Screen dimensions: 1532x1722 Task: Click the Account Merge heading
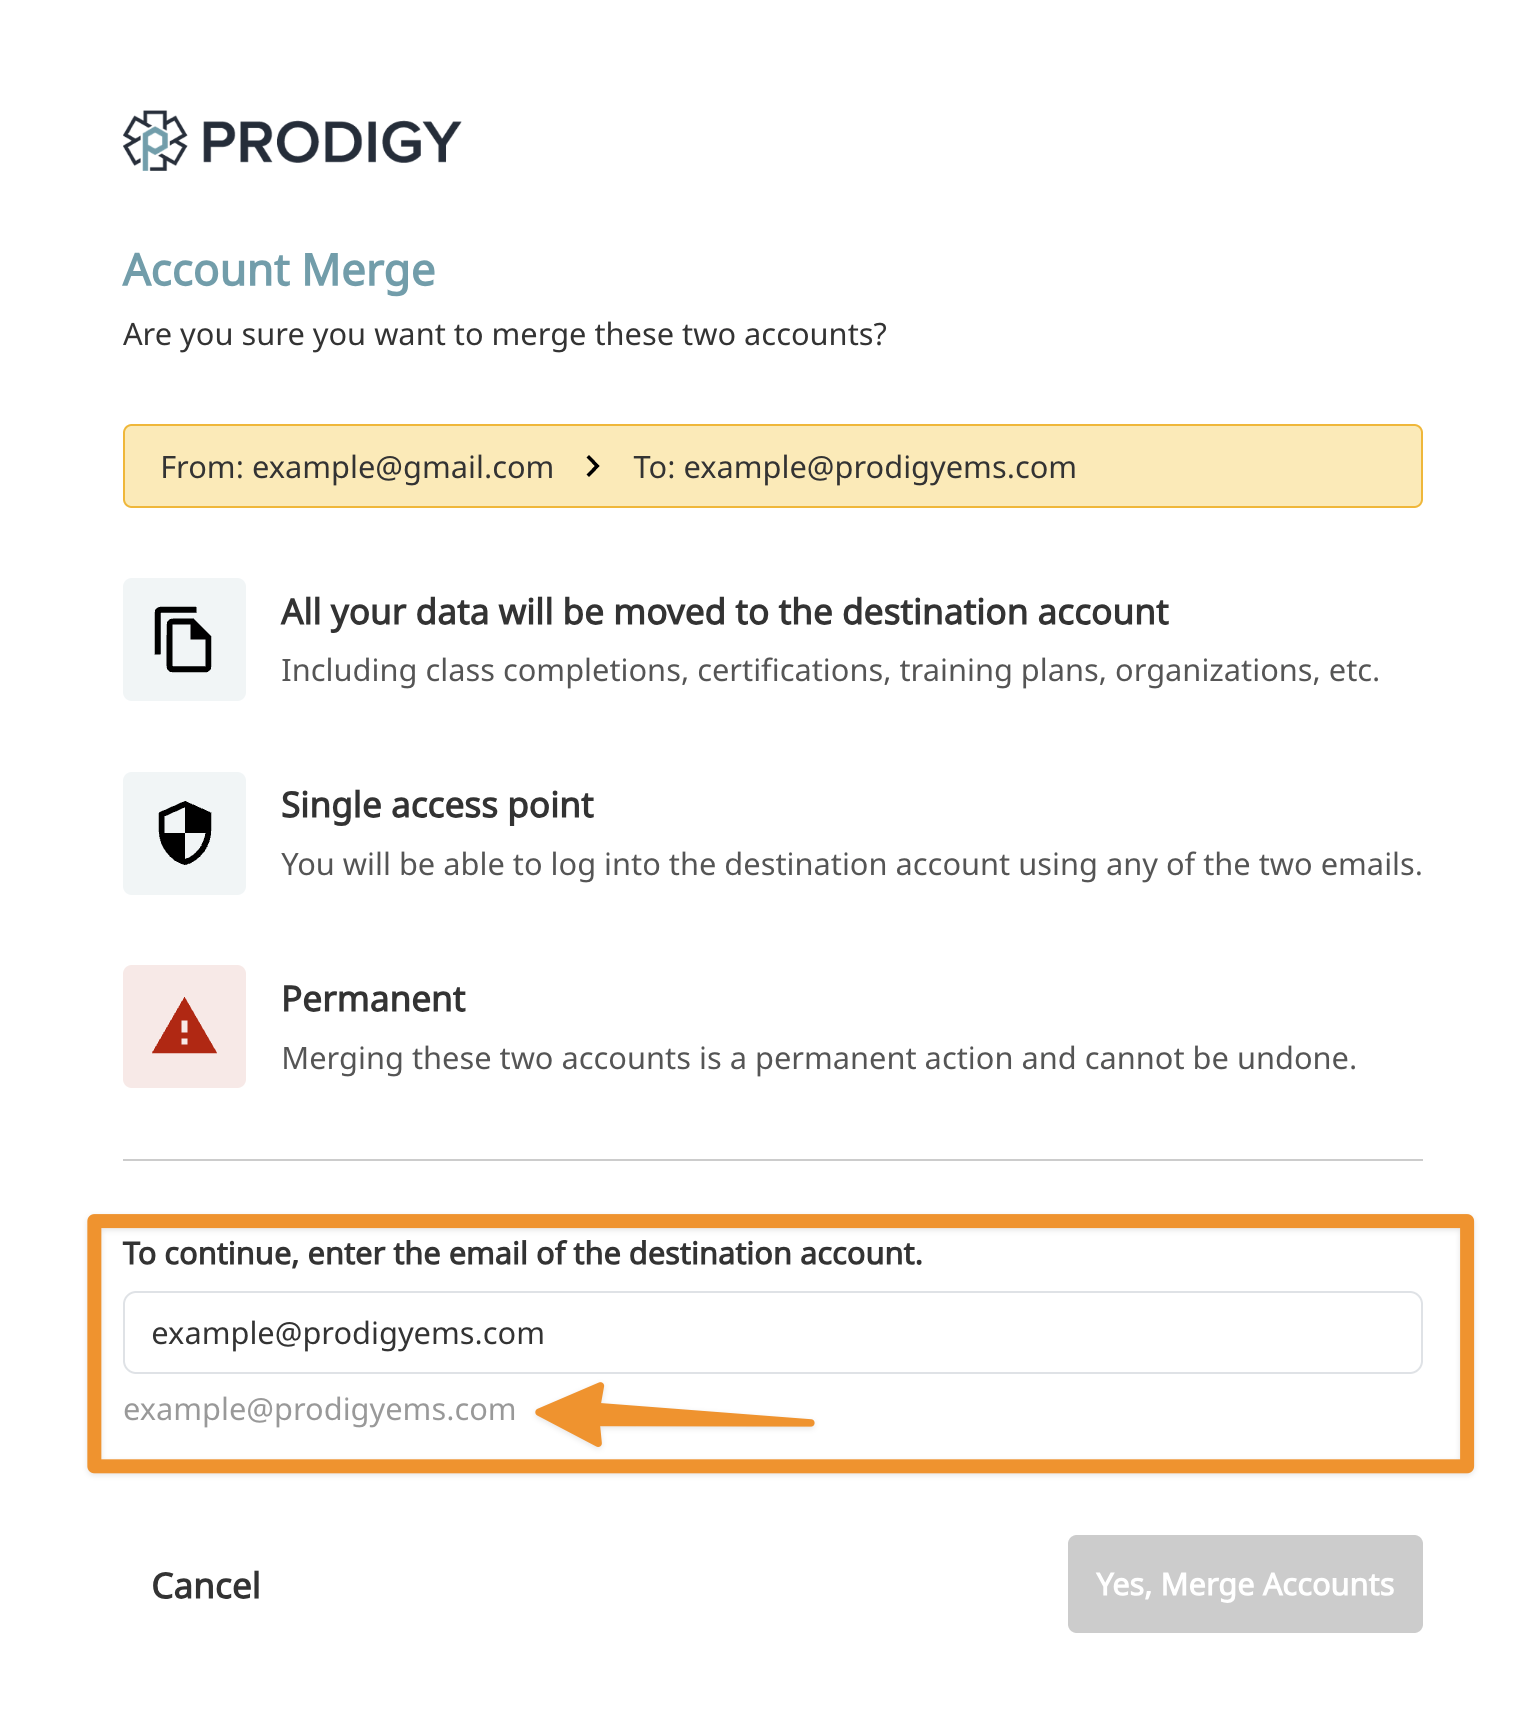pos(279,270)
